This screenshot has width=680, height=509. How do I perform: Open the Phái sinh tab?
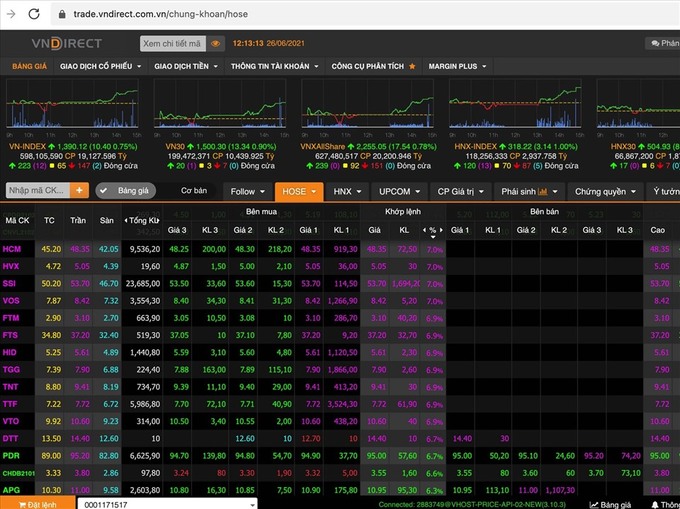pos(529,192)
